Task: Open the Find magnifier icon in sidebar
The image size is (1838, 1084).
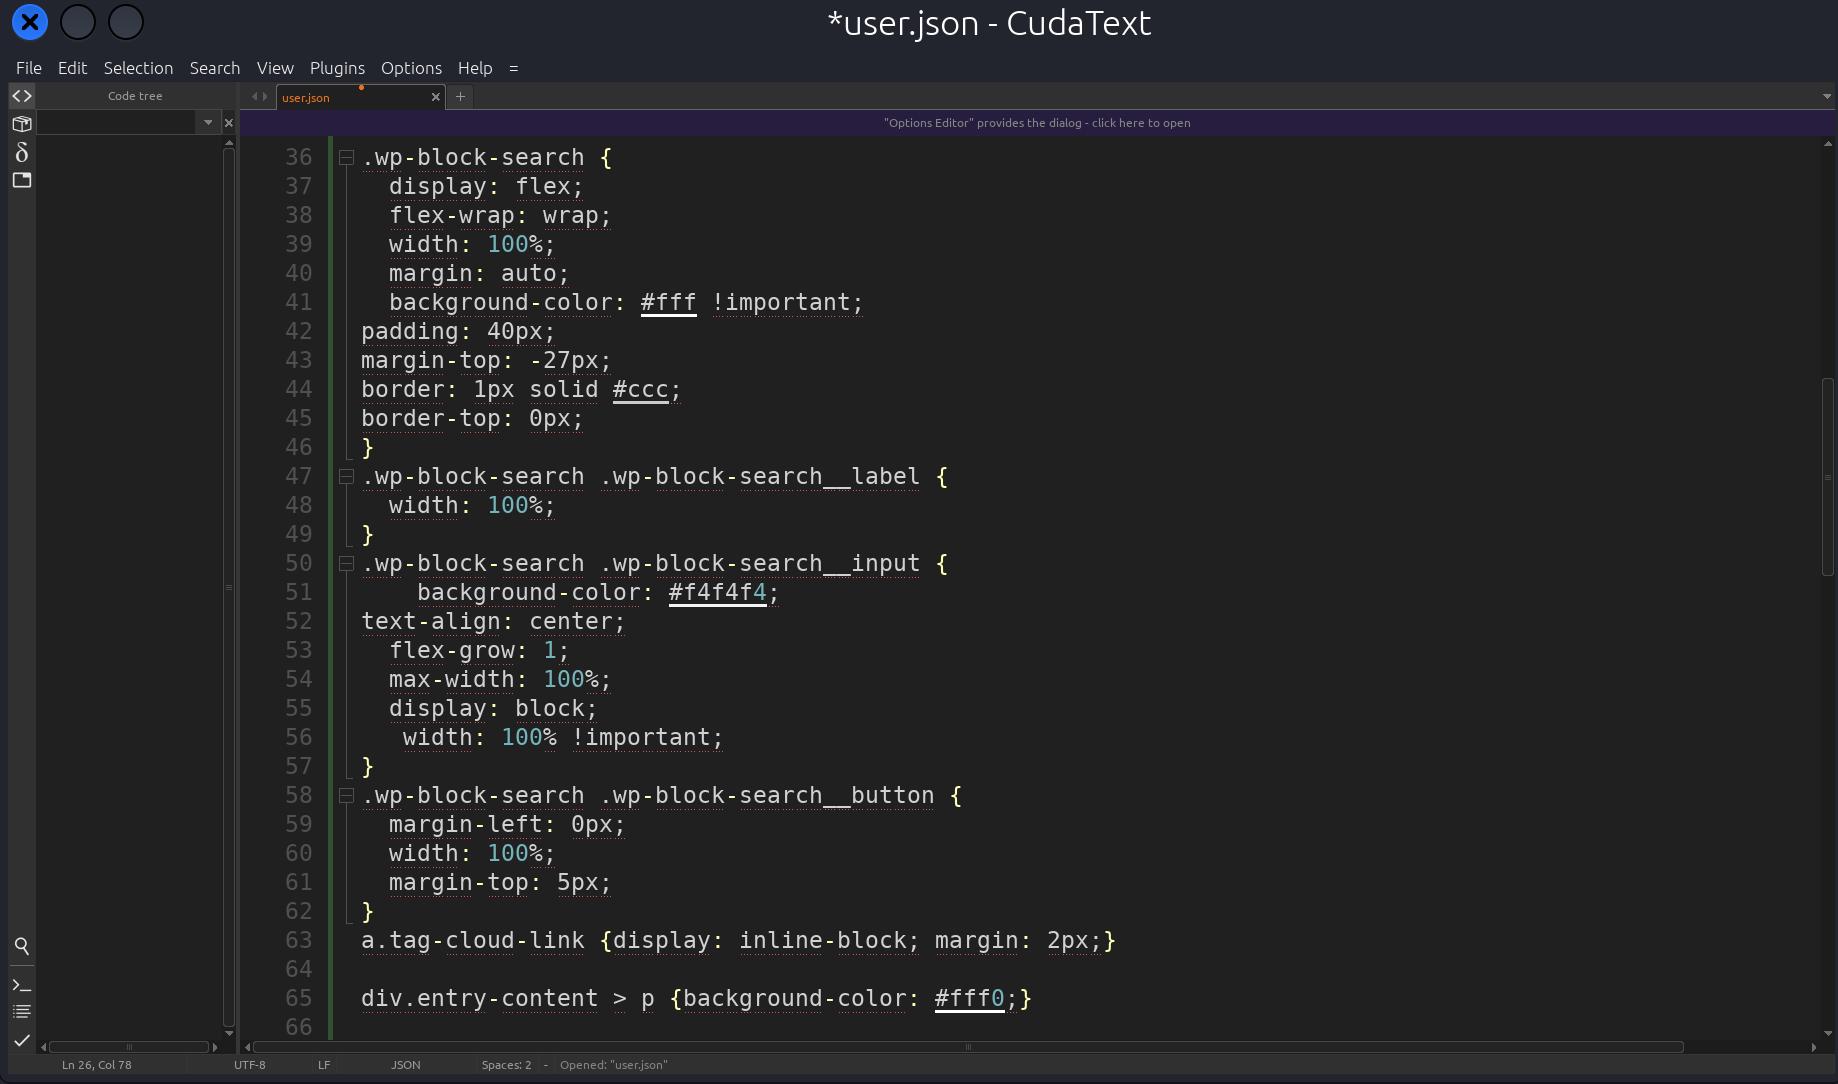Action: point(21,946)
